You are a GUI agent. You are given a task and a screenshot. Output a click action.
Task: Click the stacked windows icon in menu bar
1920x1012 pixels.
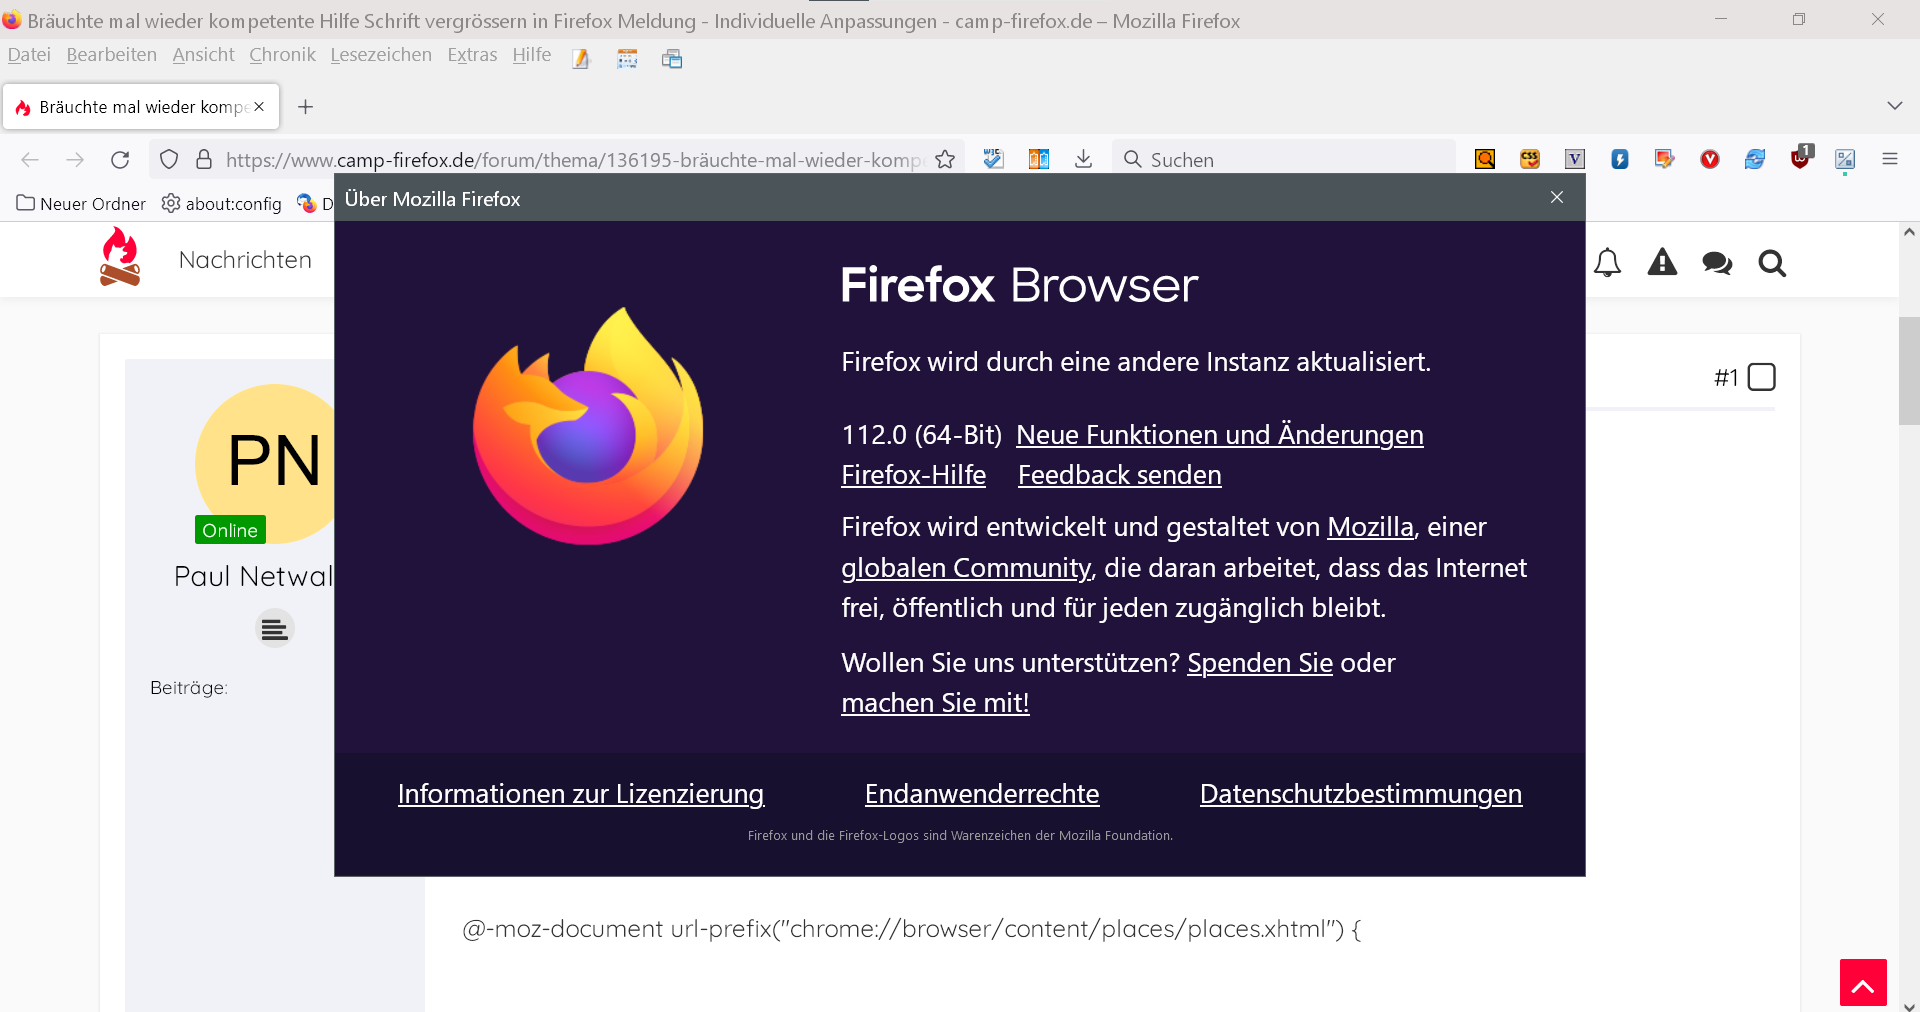tap(672, 59)
